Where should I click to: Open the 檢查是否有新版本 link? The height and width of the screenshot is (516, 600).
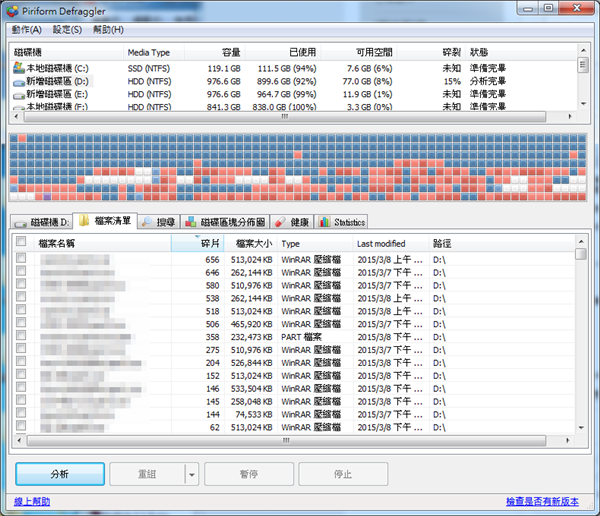click(544, 502)
